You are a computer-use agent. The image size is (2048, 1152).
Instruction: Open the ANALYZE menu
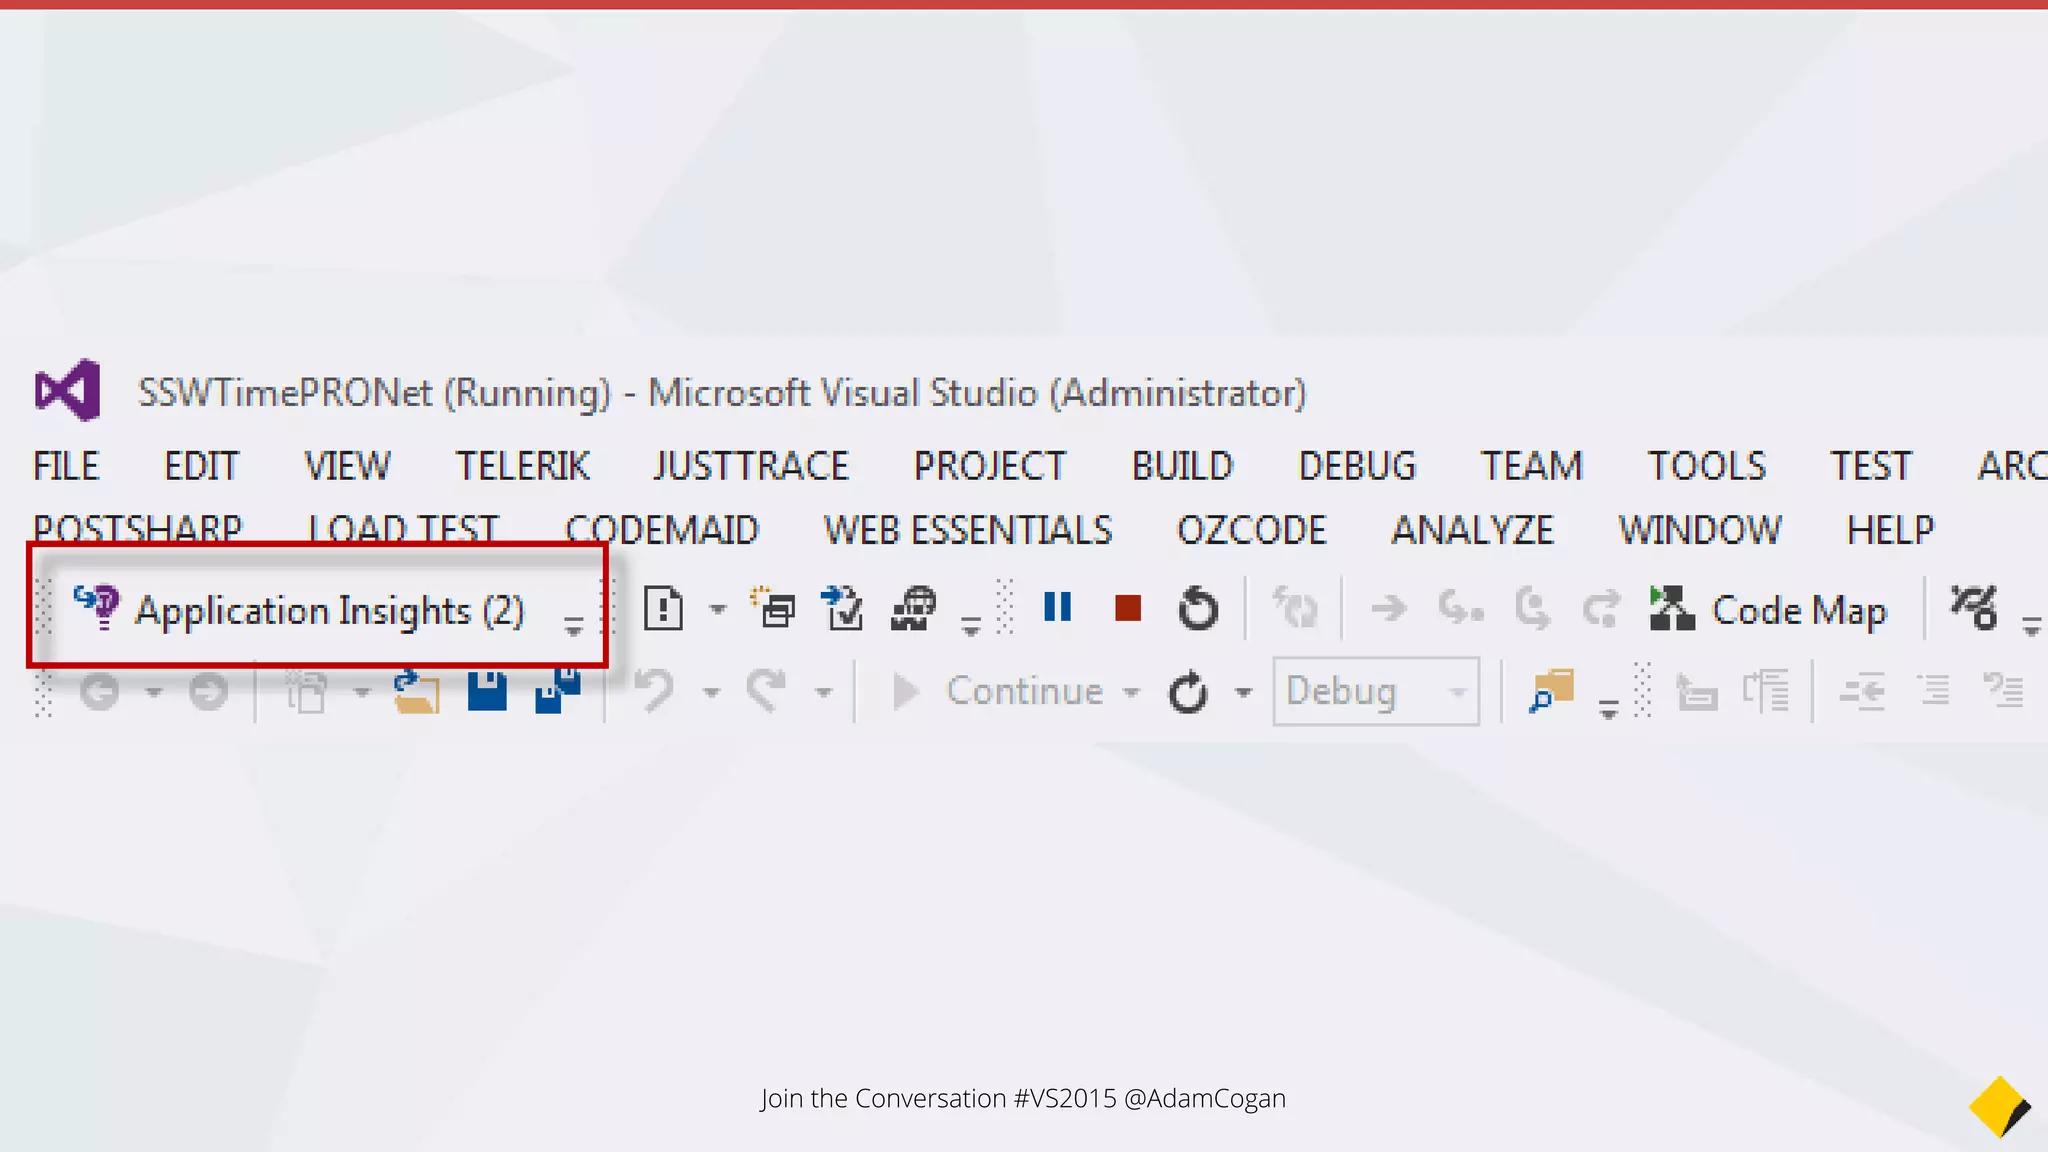coord(1472,529)
